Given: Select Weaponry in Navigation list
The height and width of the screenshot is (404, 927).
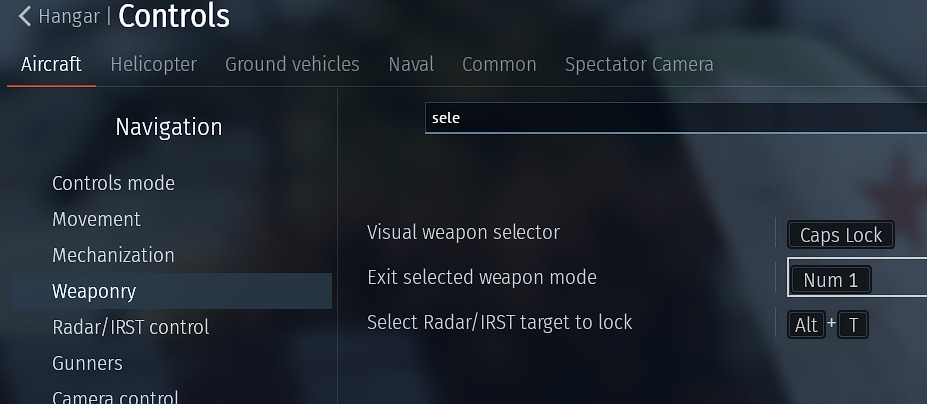Looking at the screenshot, I should tap(94, 291).
